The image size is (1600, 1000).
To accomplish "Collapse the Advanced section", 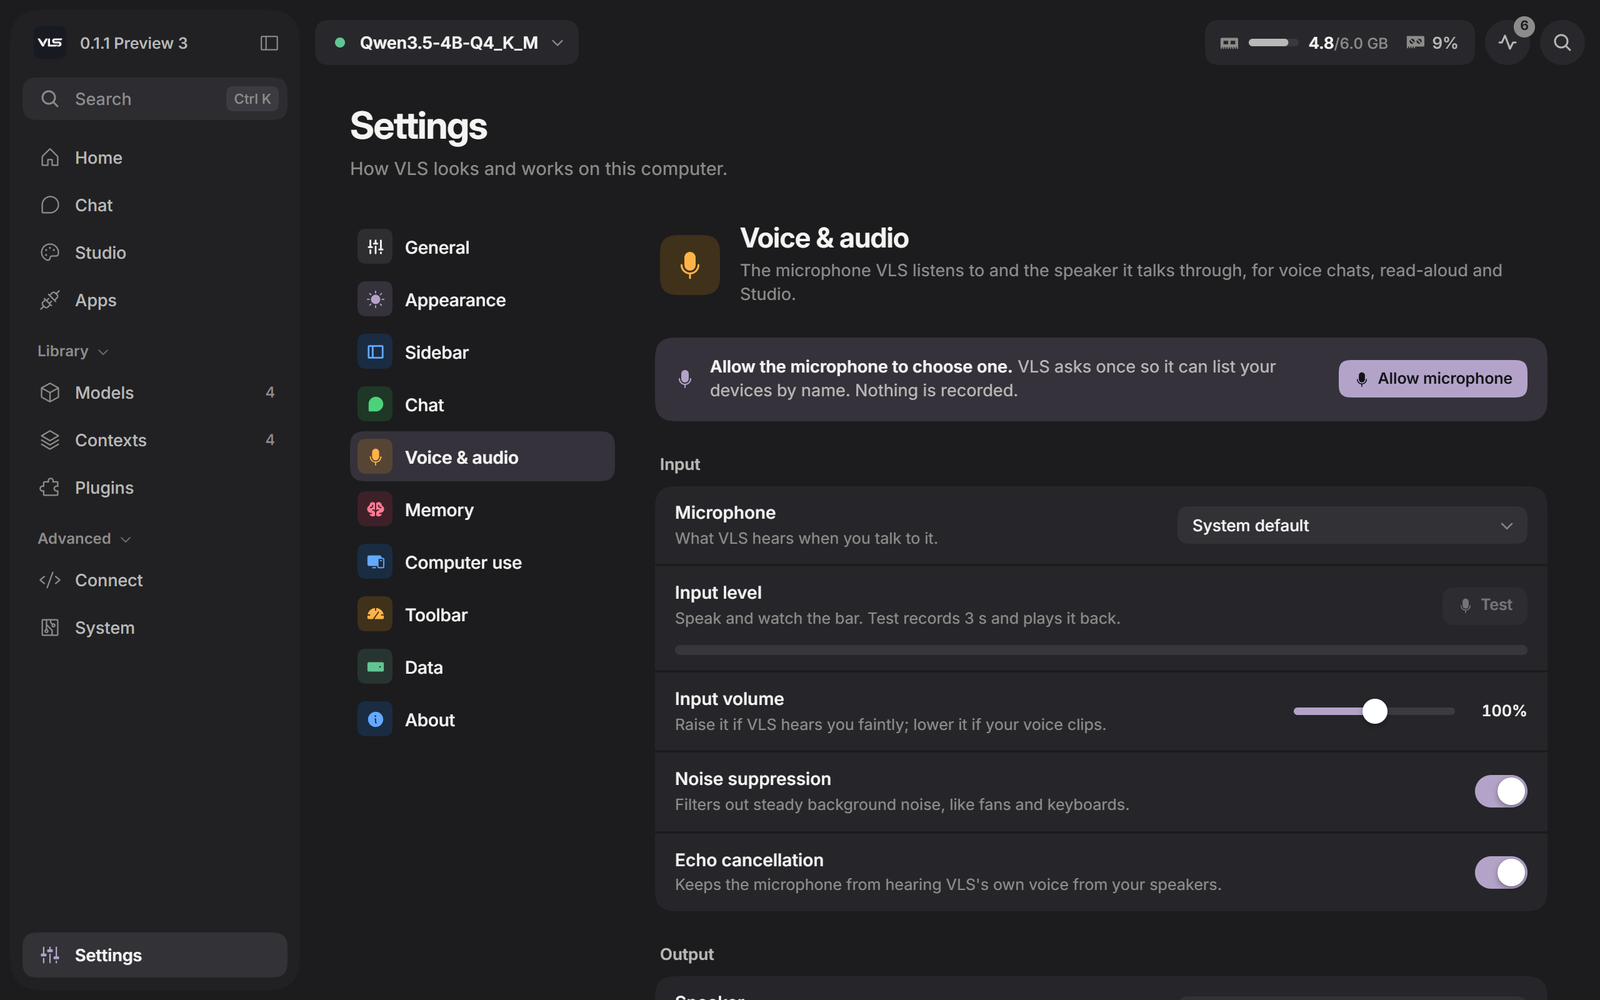I will 84,538.
